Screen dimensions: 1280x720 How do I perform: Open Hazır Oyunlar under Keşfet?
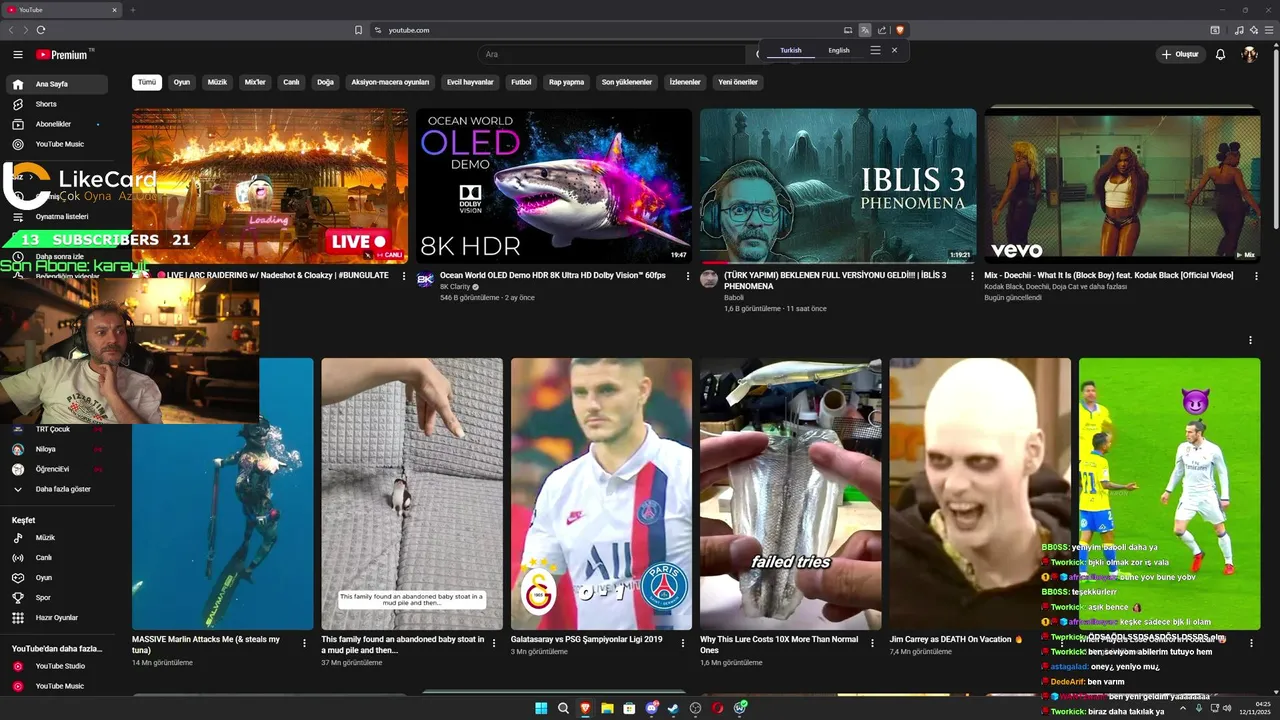click(x=56, y=618)
